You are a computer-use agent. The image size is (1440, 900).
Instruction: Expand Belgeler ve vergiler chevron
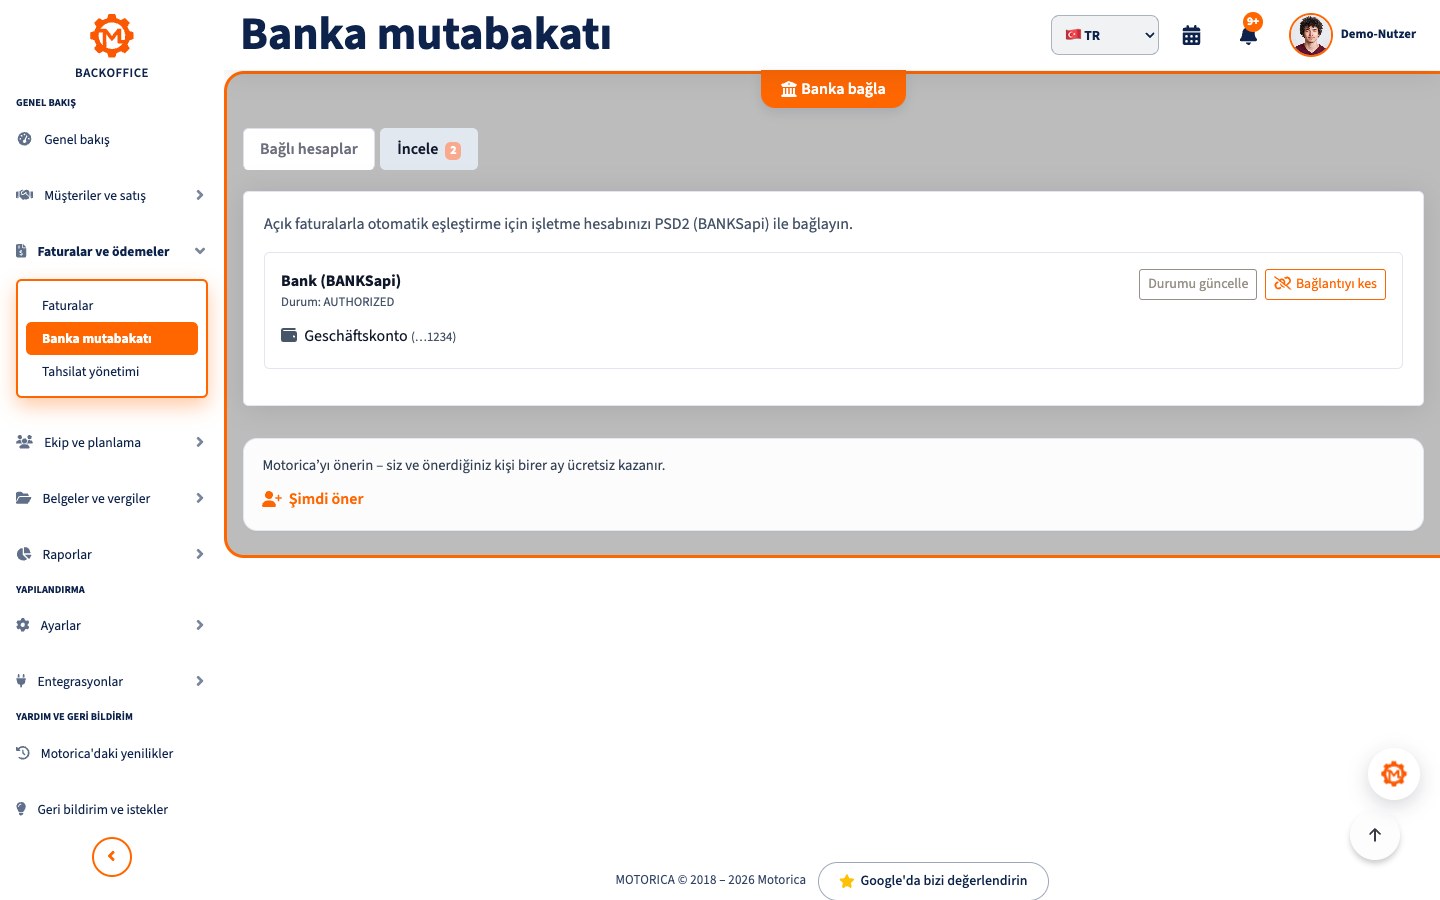point(200,498)
